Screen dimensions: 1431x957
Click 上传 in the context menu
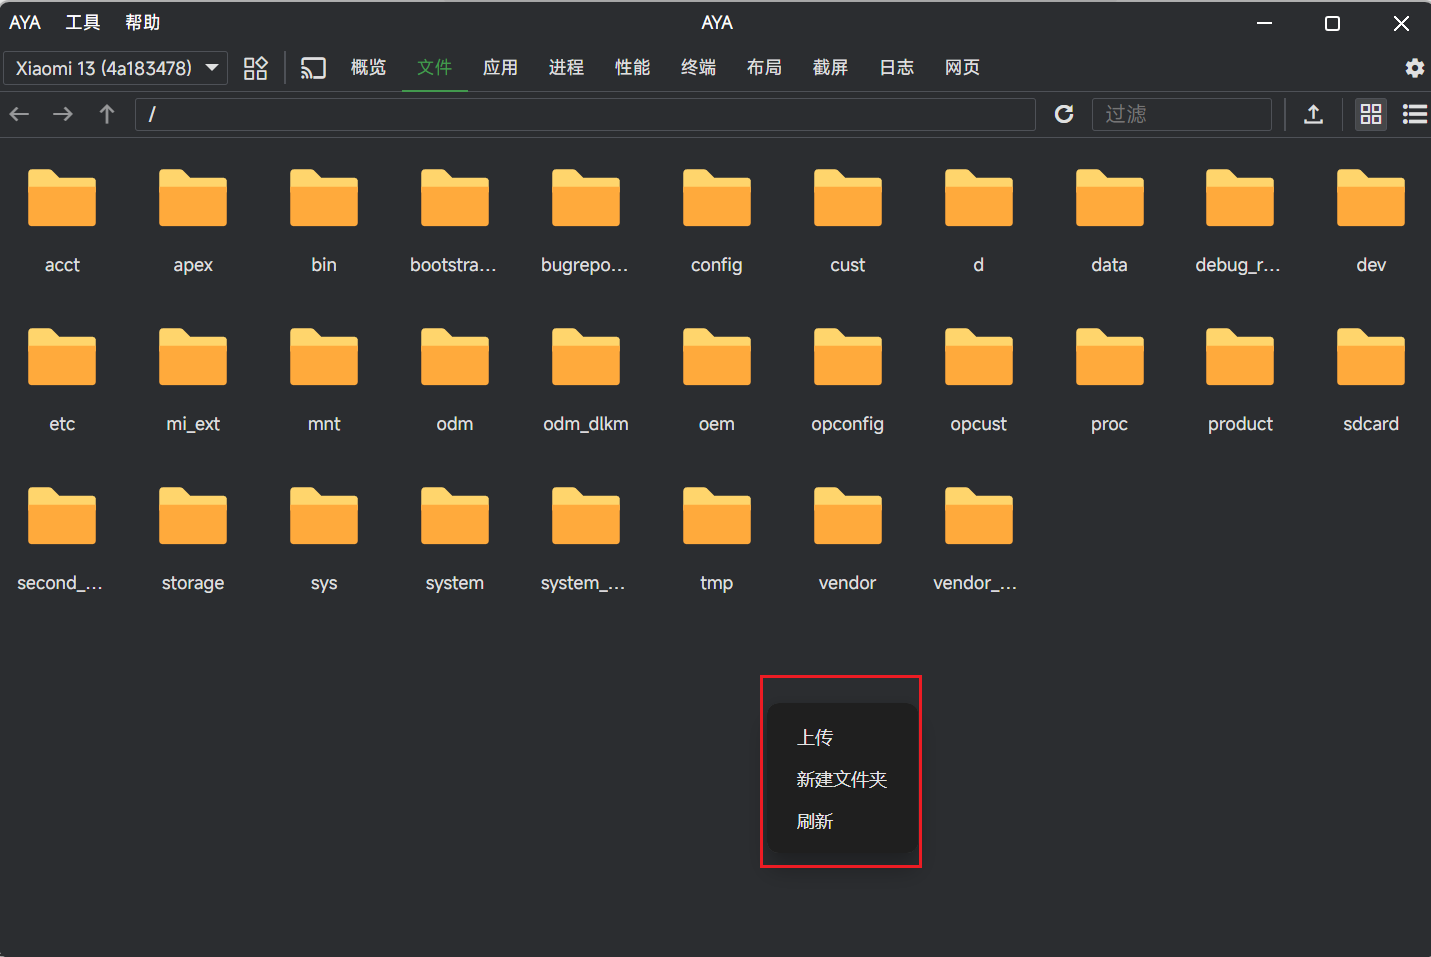tap(814, 737)
